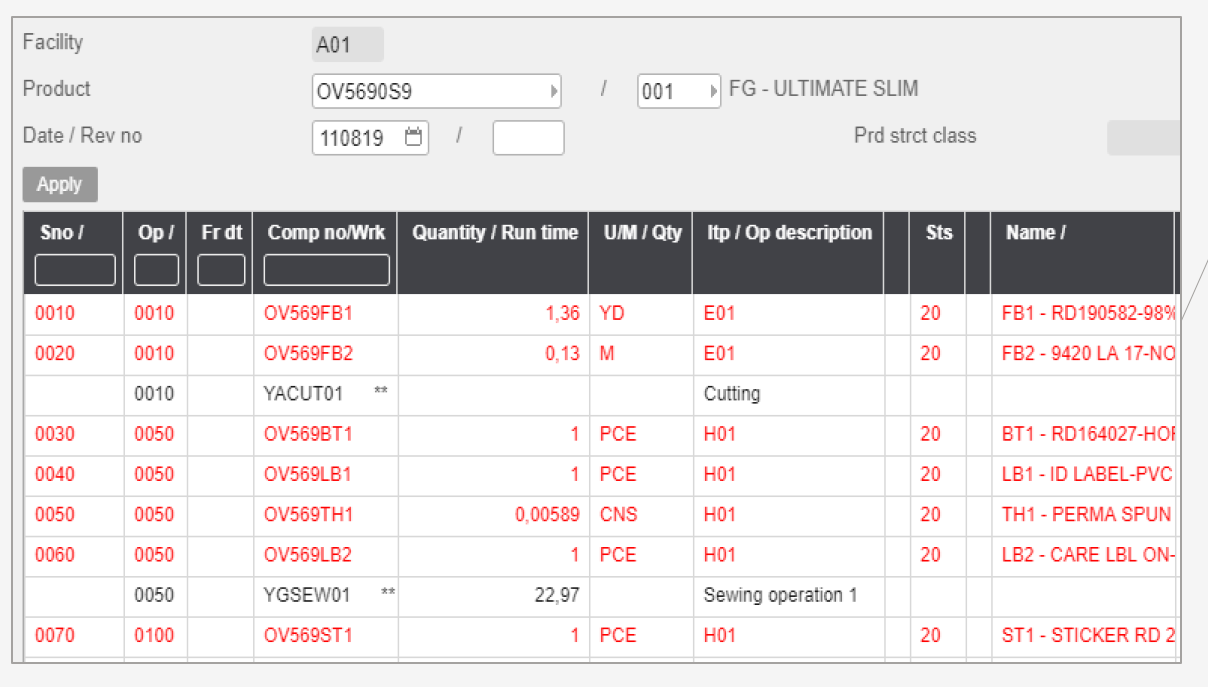Click sequence number 0070 row
The width and height of the screenshot is (1208, 687).
click(x=55, y=636)
